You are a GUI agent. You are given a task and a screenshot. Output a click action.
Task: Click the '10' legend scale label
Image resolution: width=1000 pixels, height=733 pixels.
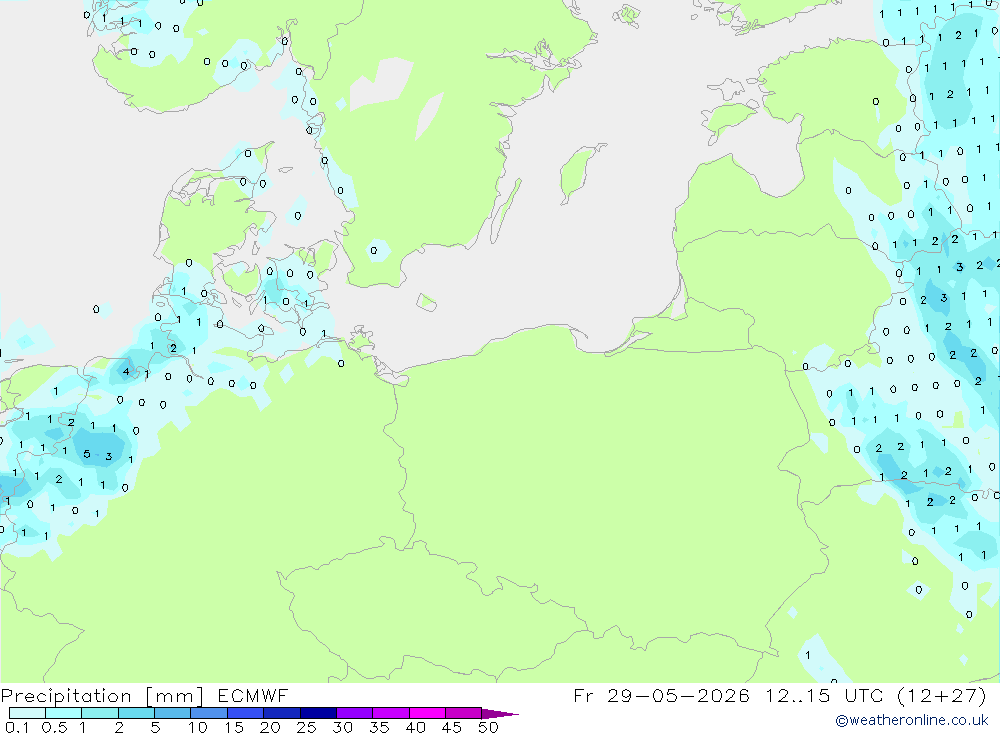click(198, 727)
